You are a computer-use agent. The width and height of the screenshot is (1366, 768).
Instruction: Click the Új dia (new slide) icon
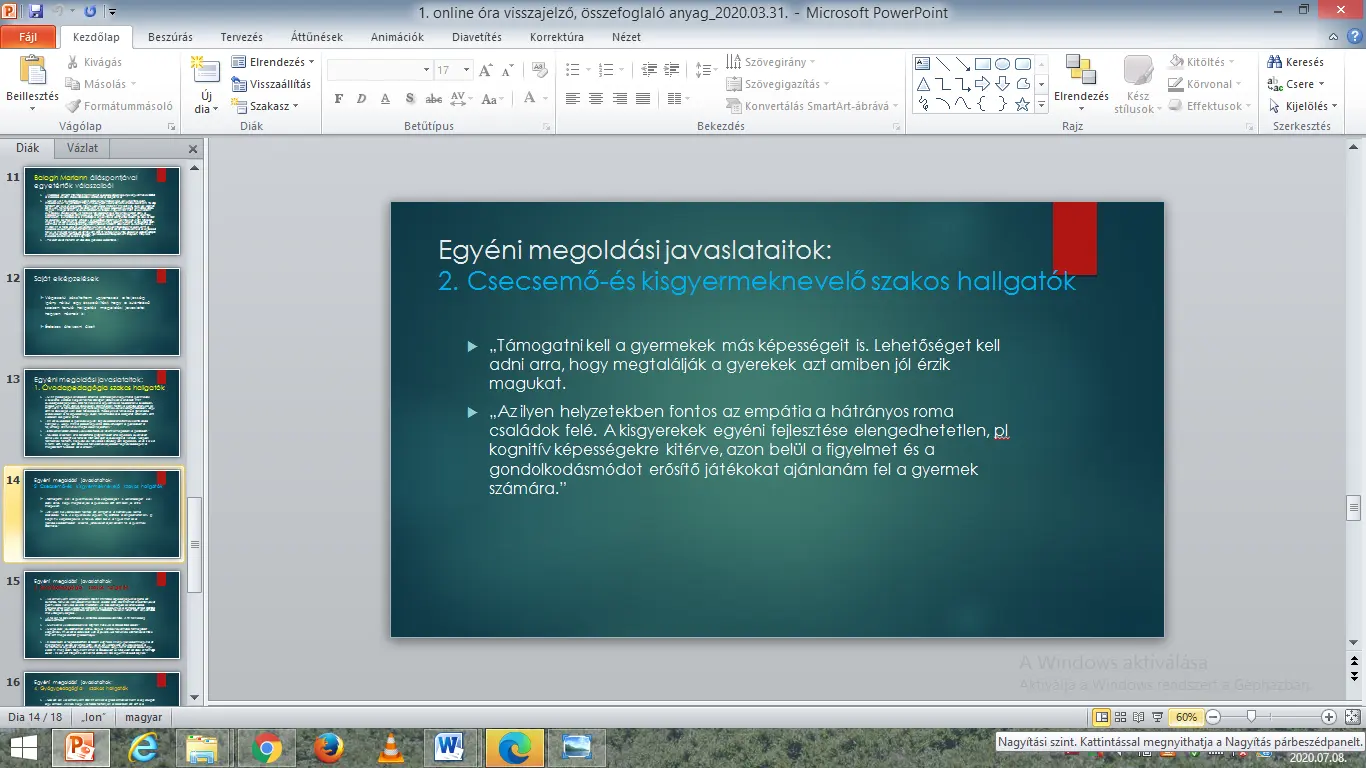point(205,70)
